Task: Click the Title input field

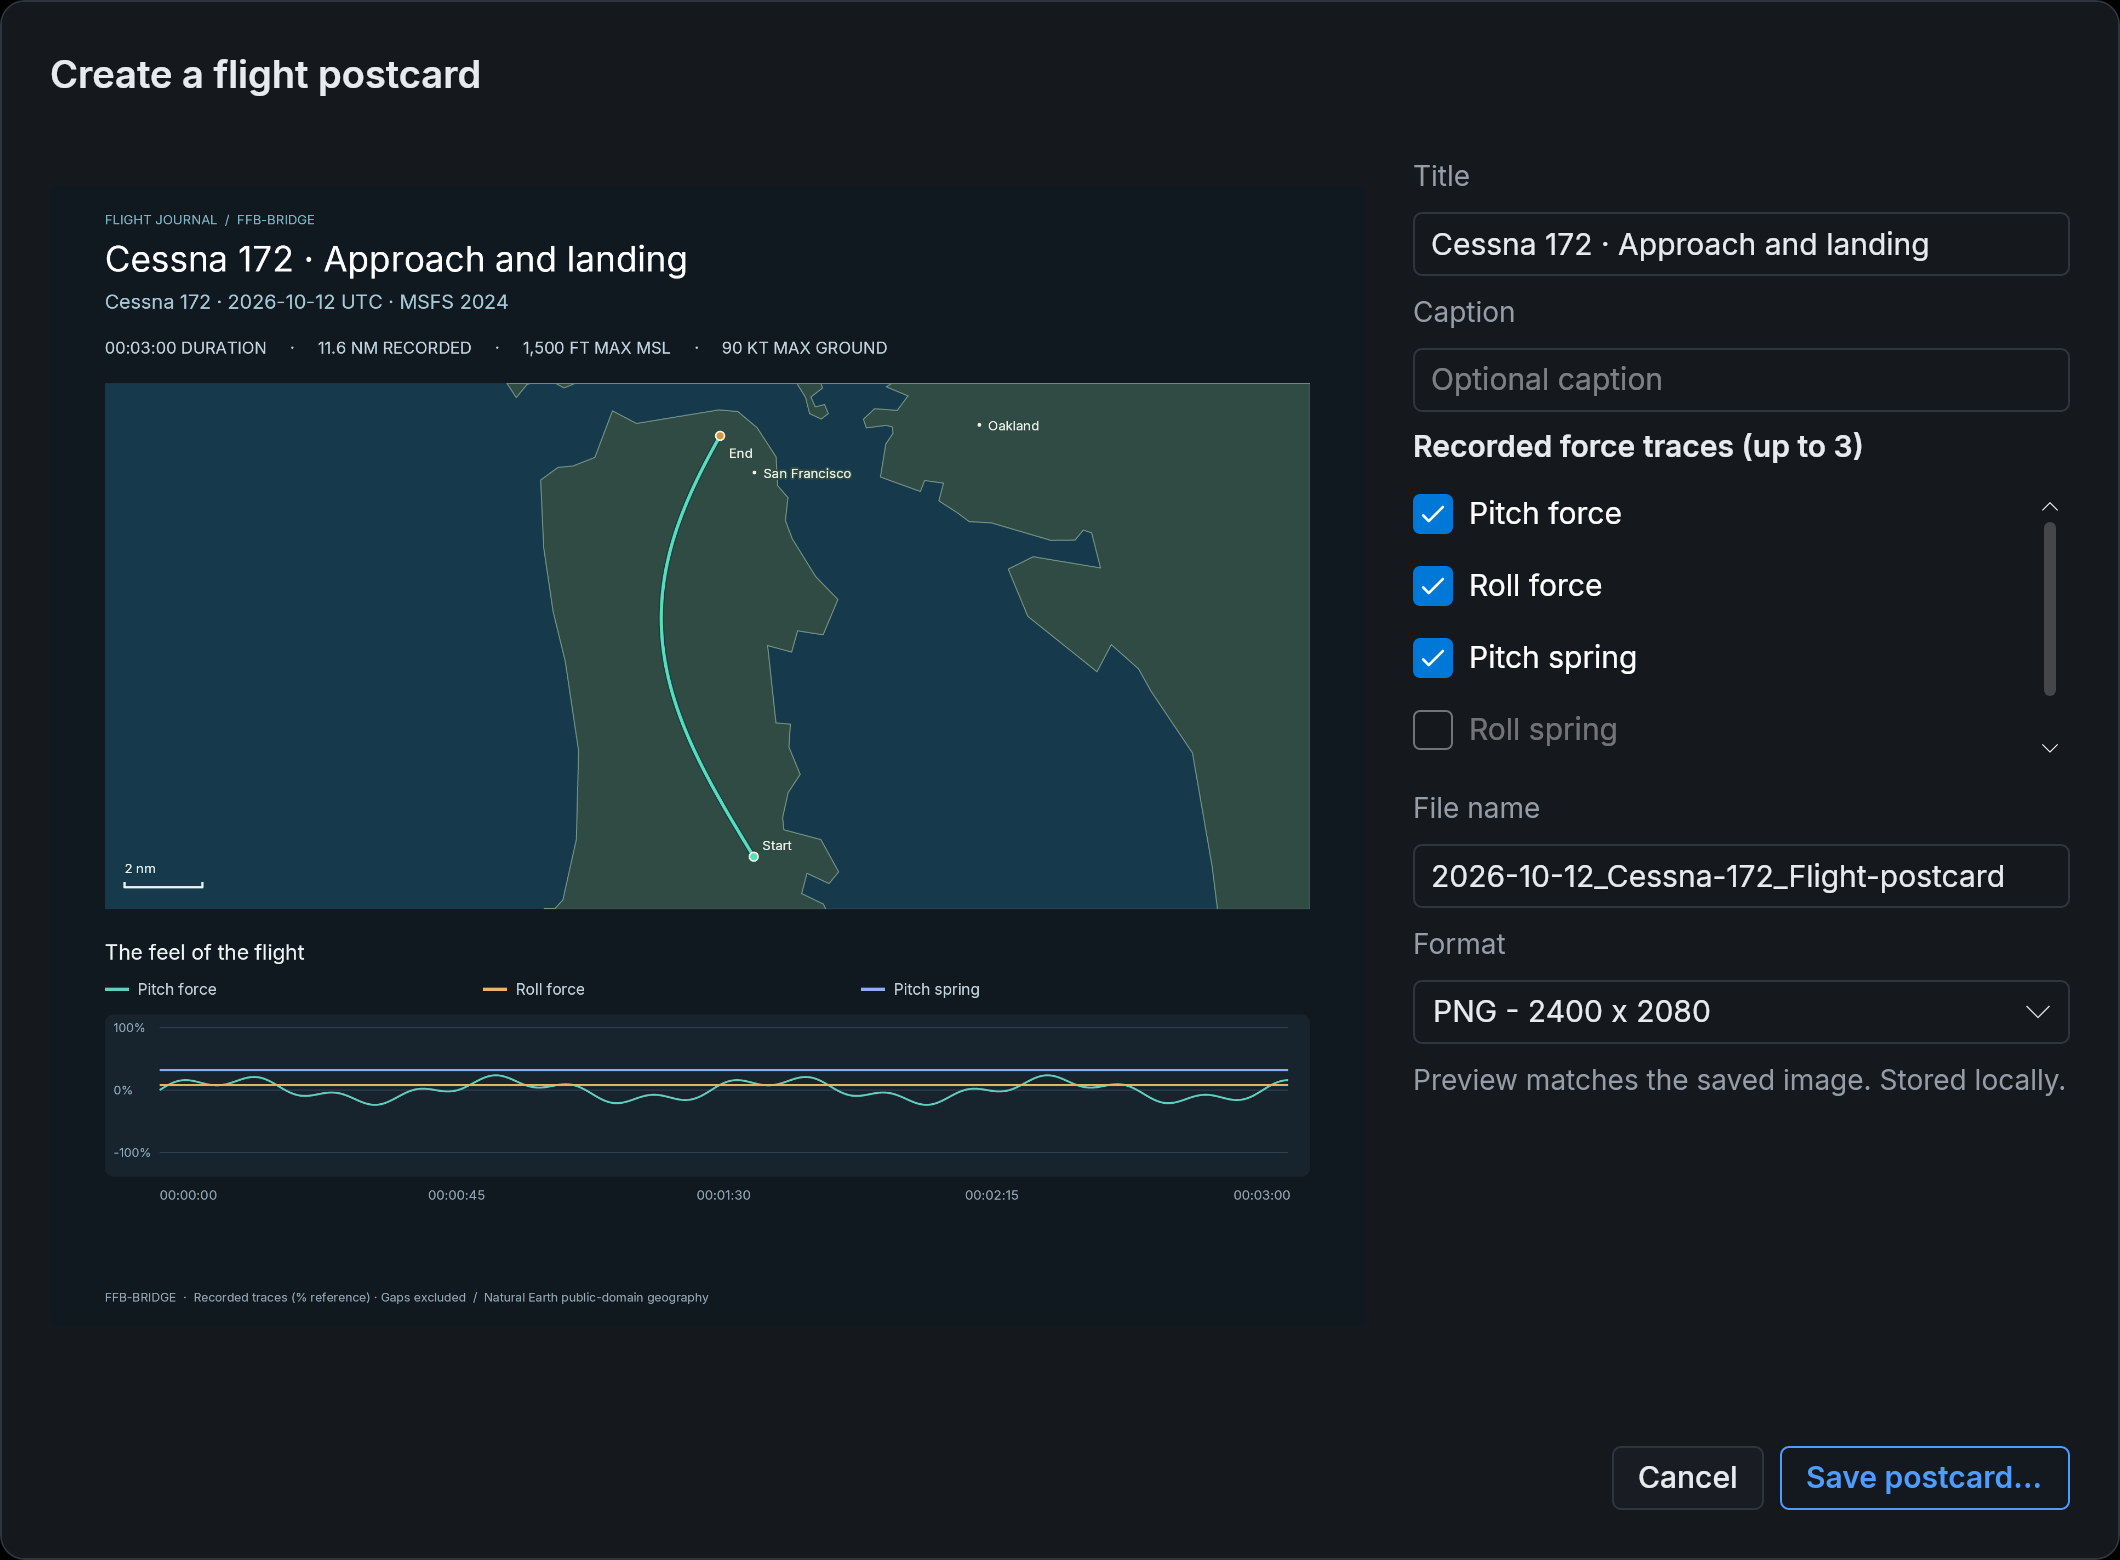Action: (x=1740, y=244)
